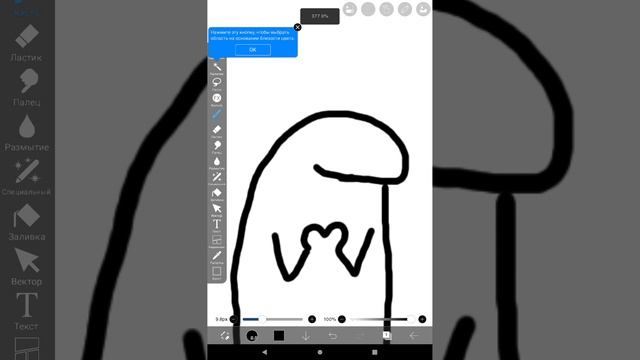Tap Android back navigation button

(x=264, y=352)
